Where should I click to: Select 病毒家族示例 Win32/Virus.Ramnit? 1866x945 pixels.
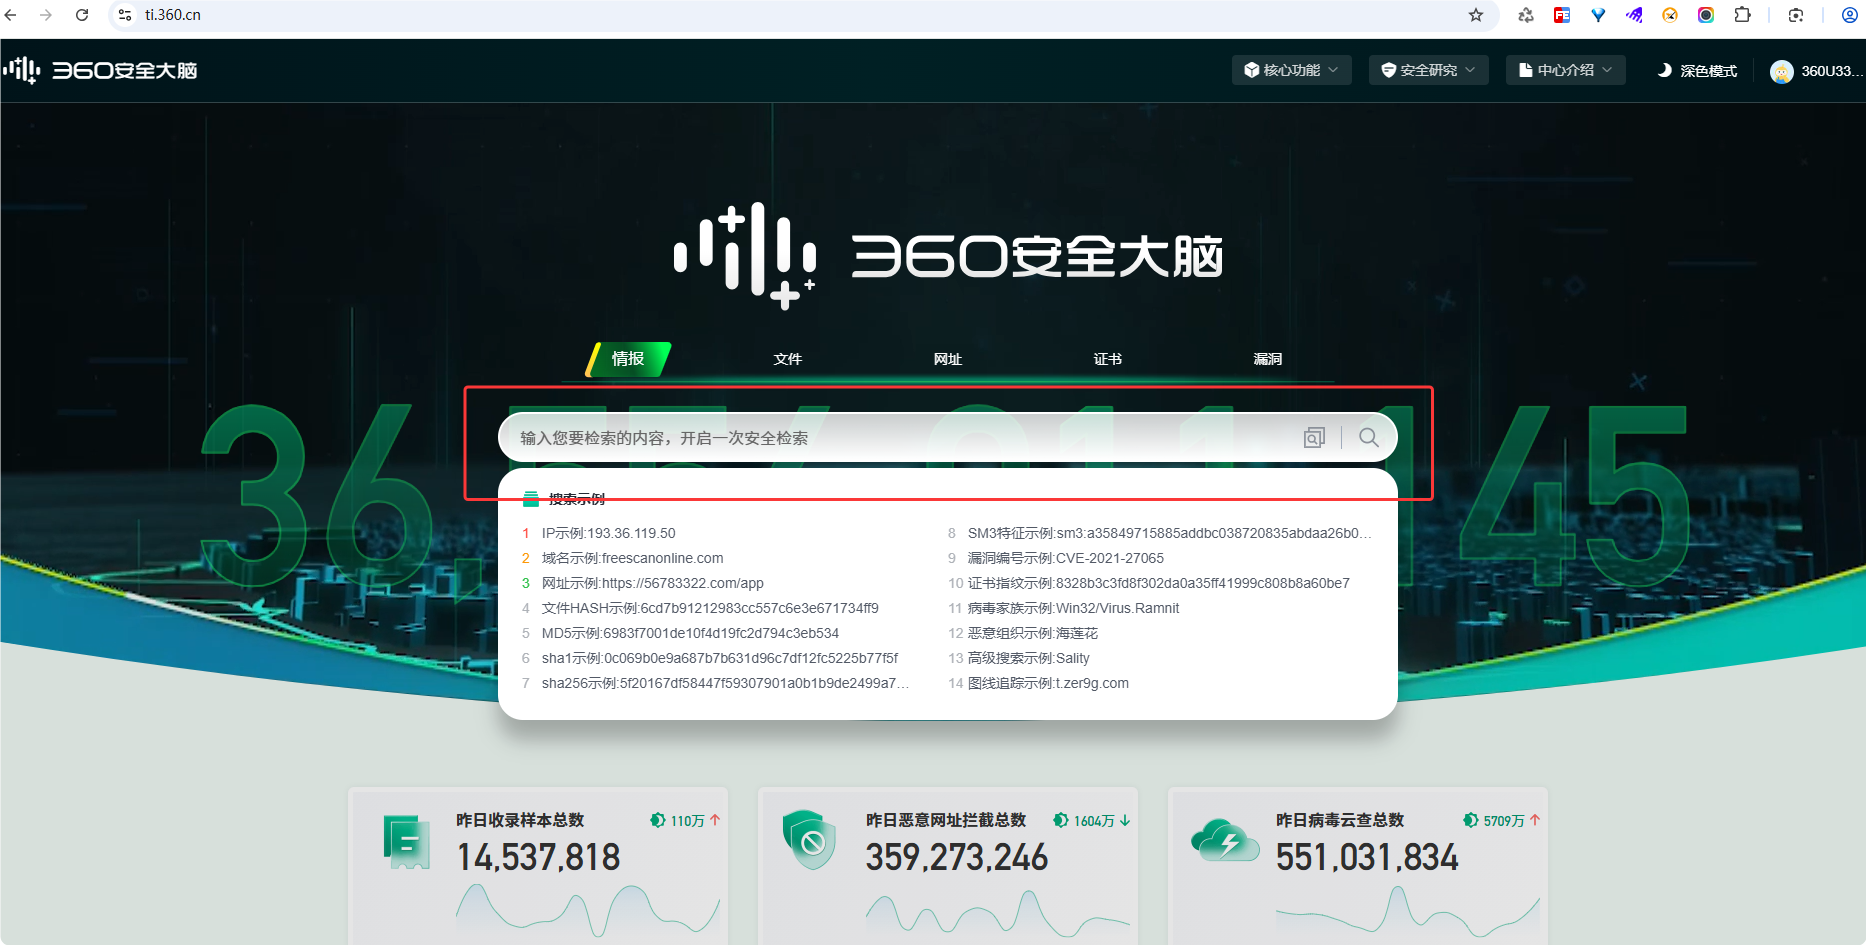pos(1073,608)
